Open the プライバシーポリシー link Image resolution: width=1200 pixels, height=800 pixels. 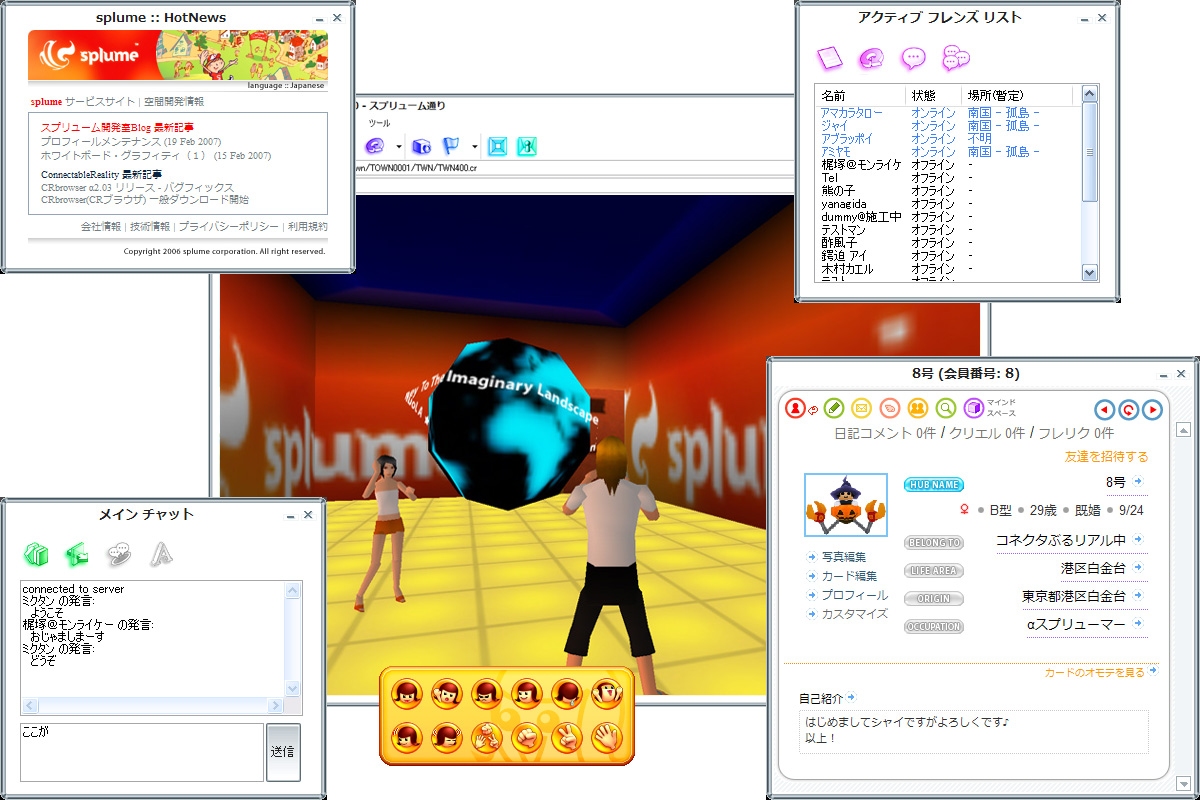228,227
